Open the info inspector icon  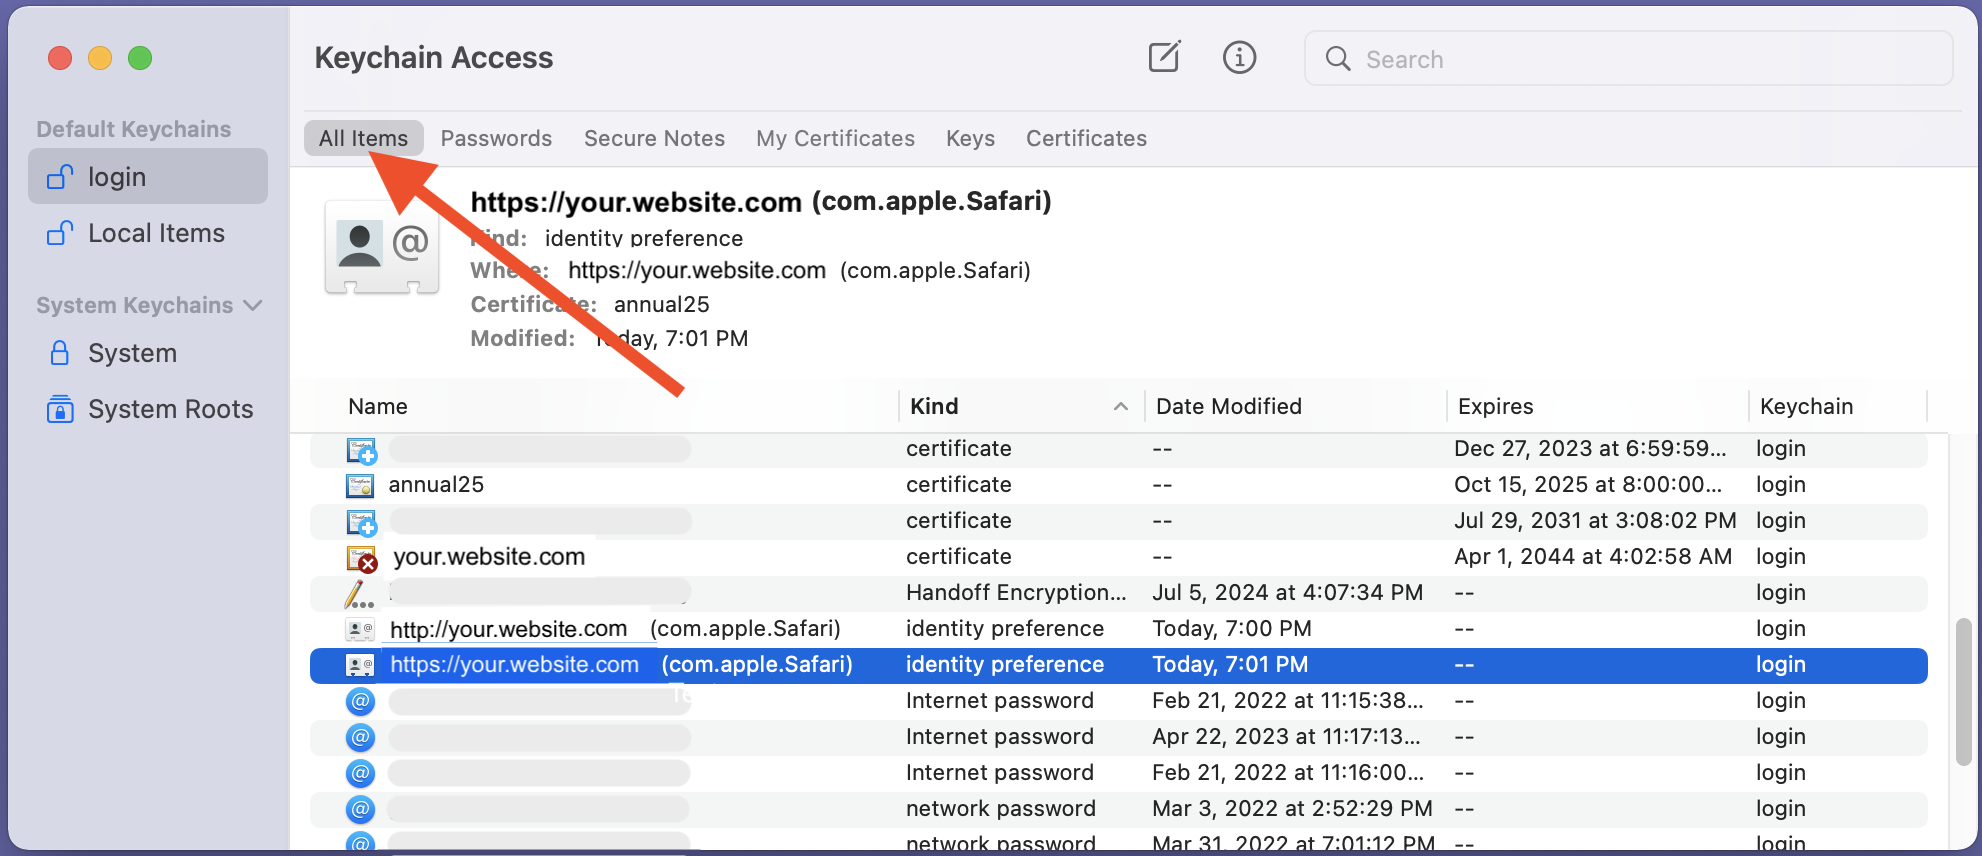click(1239, 57)
